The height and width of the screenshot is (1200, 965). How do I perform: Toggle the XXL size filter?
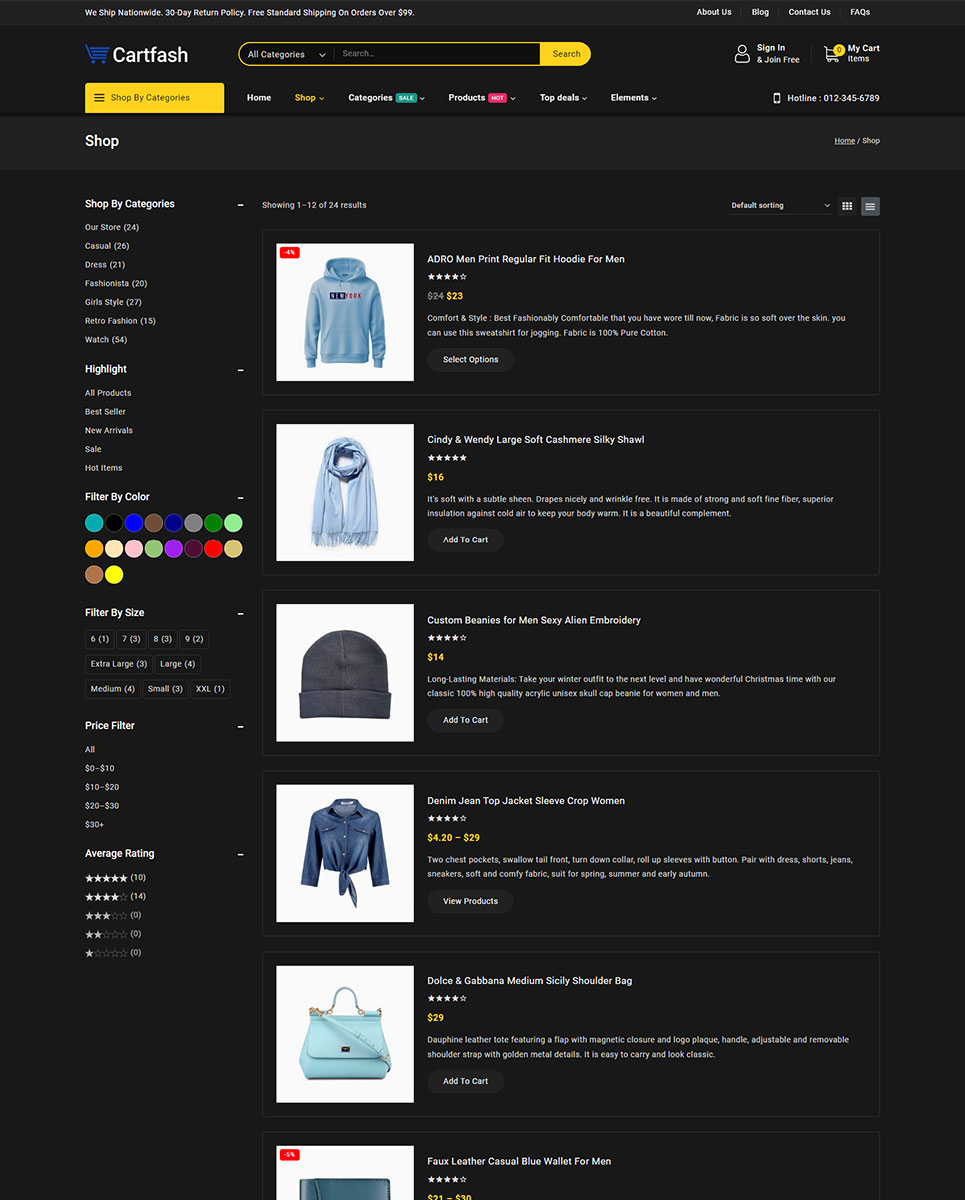click(x=210, y=689)
